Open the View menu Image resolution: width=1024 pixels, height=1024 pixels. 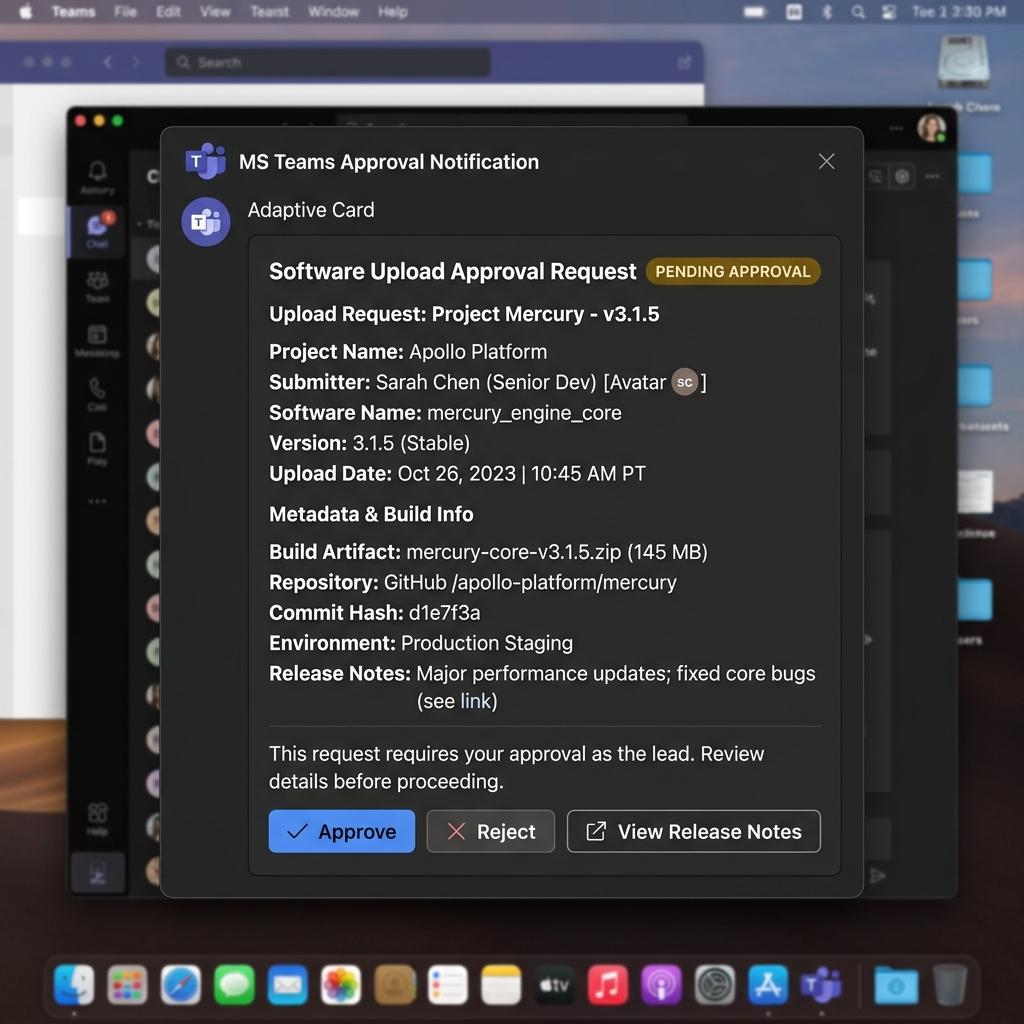(215, 12)
